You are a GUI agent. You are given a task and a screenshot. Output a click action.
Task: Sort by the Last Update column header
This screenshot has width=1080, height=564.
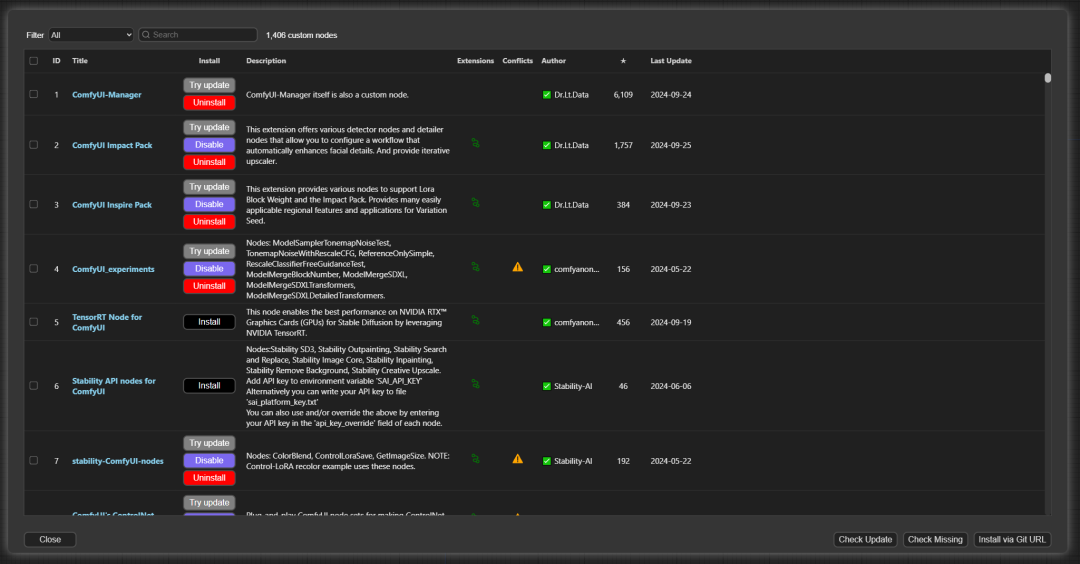670,61
